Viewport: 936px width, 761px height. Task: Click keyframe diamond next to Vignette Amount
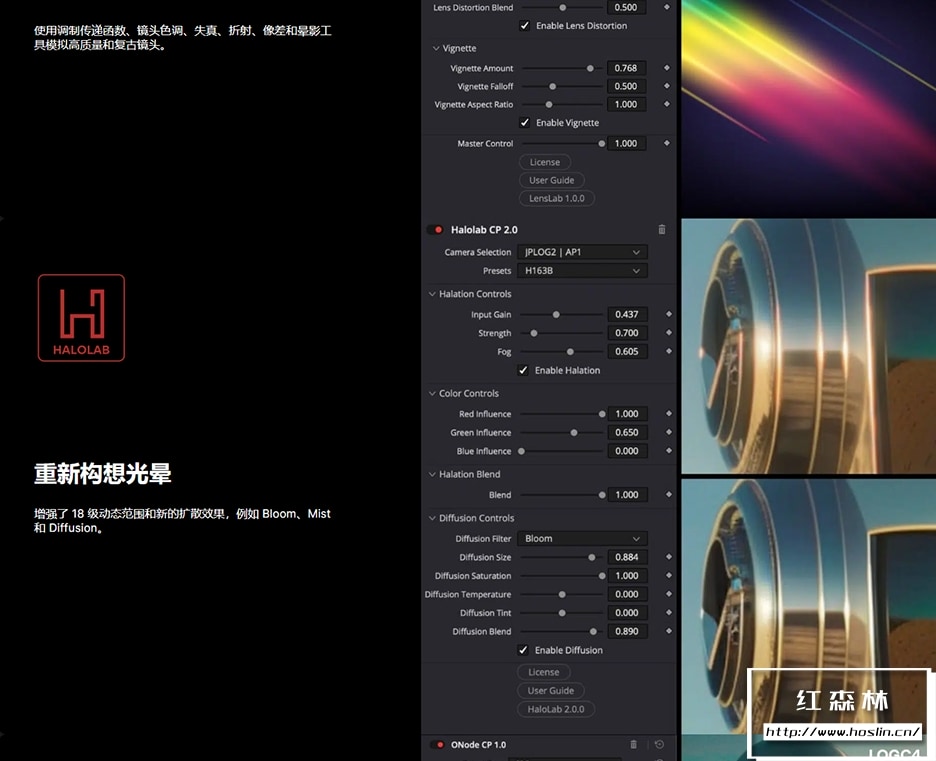coord(667,68)
